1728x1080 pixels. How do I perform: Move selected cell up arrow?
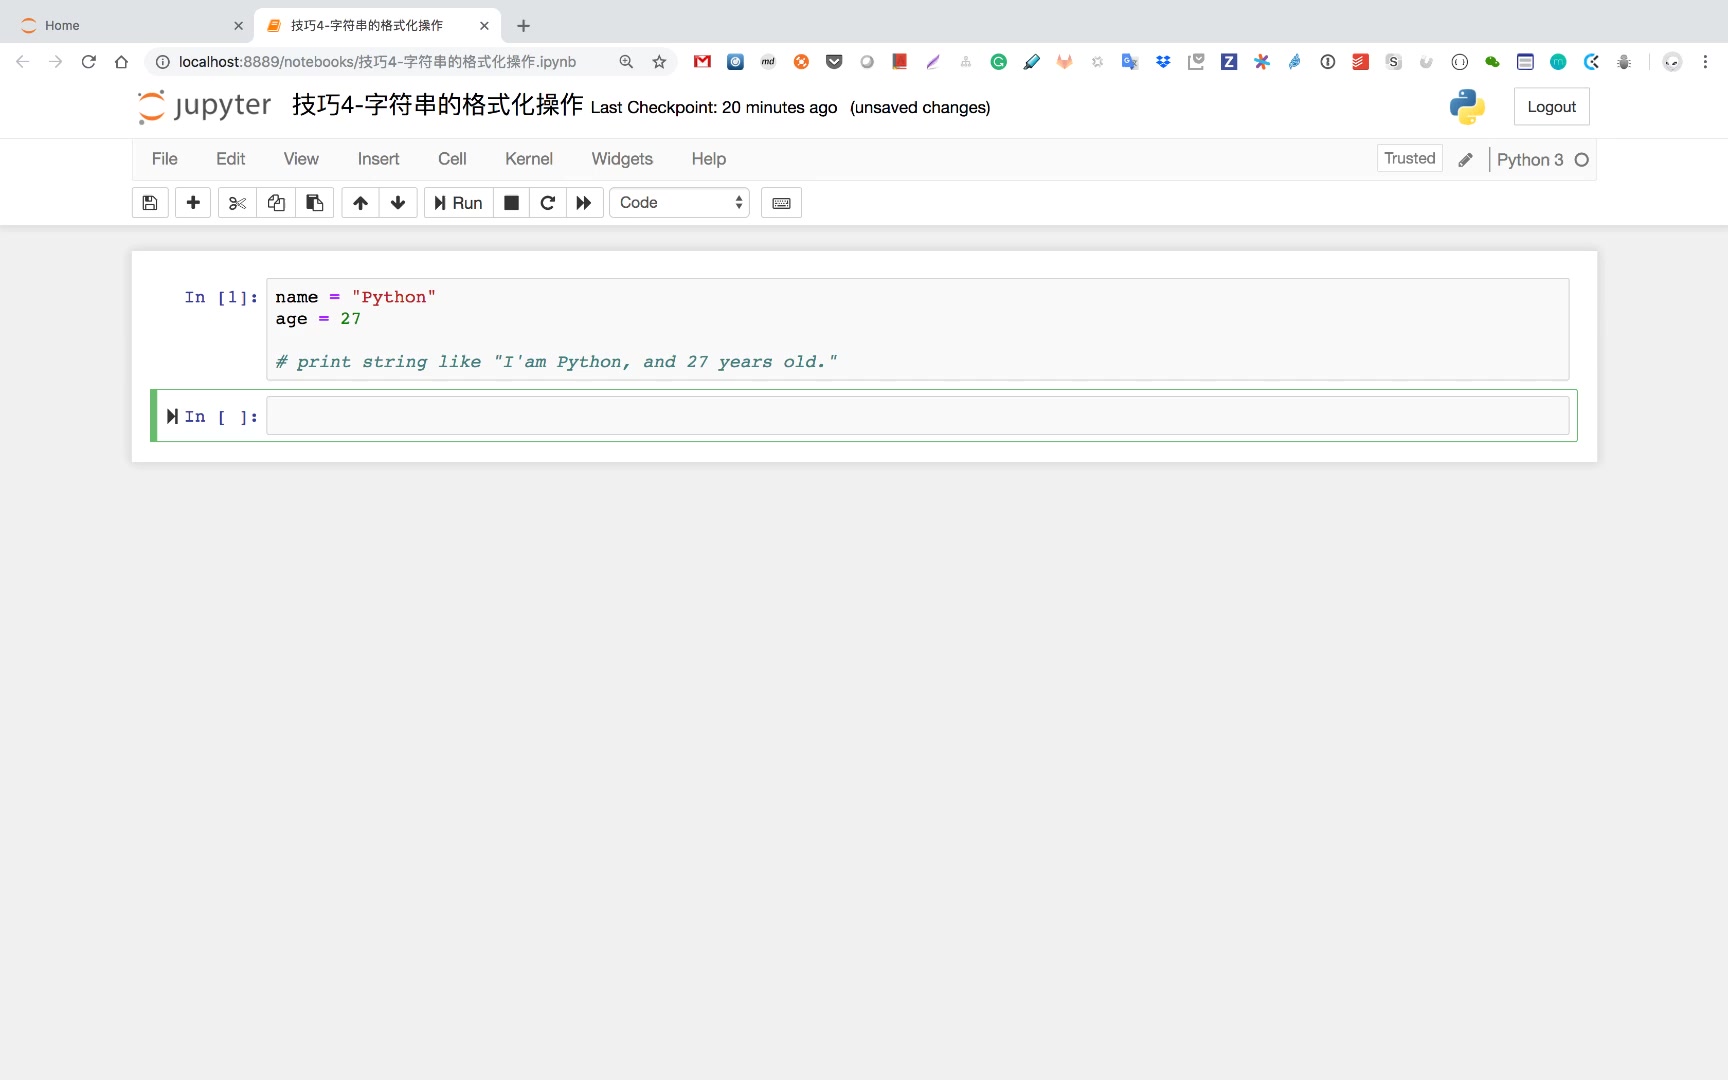(360, 203)
